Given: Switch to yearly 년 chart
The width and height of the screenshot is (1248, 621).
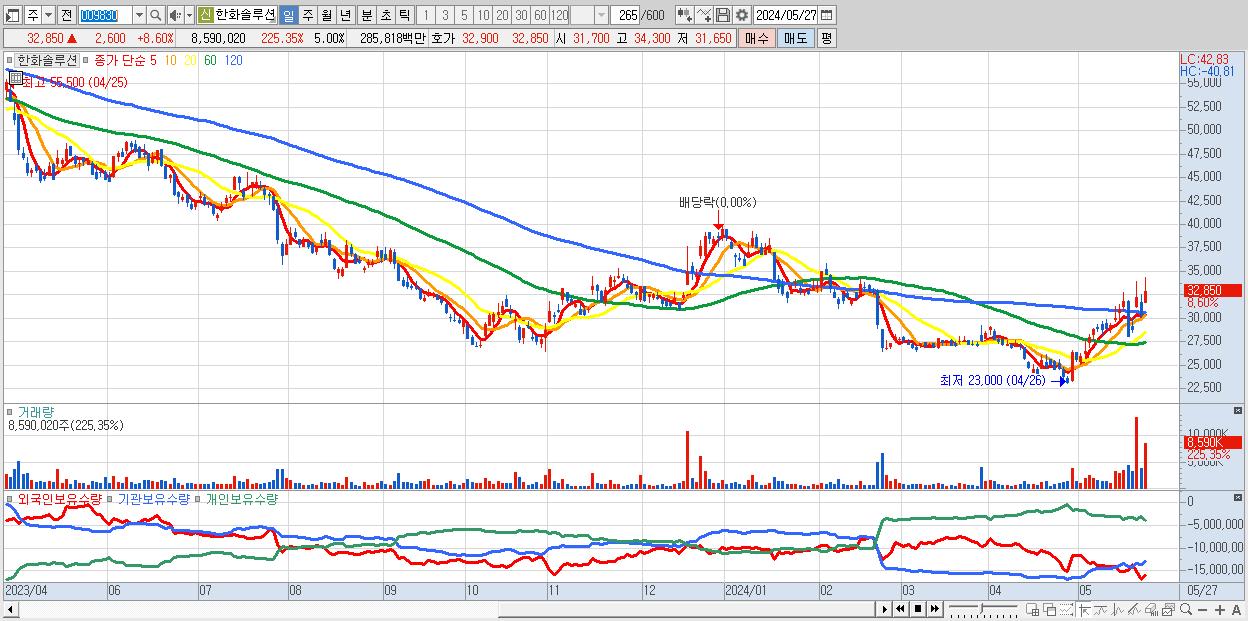Looking at the screenshot, I should point(345,15).
